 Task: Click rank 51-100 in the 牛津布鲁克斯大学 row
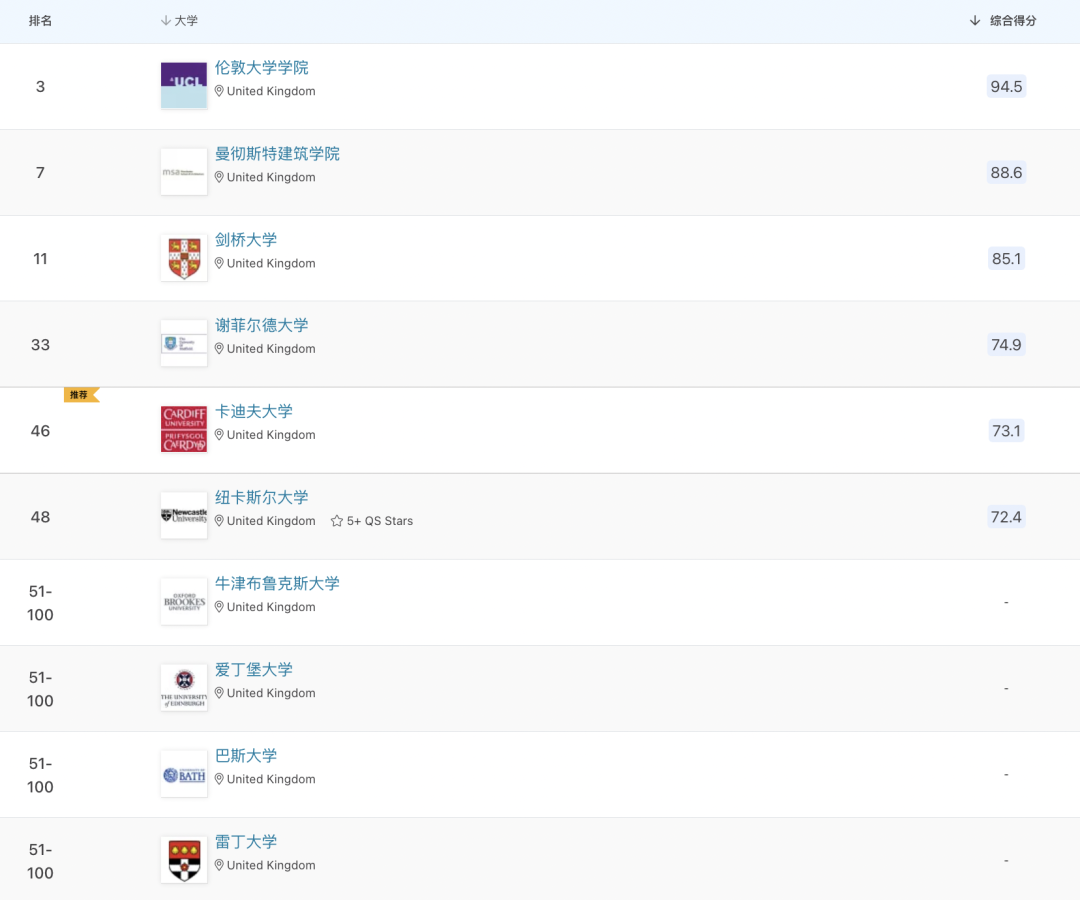pyautogui.click(x=41, y=603)
